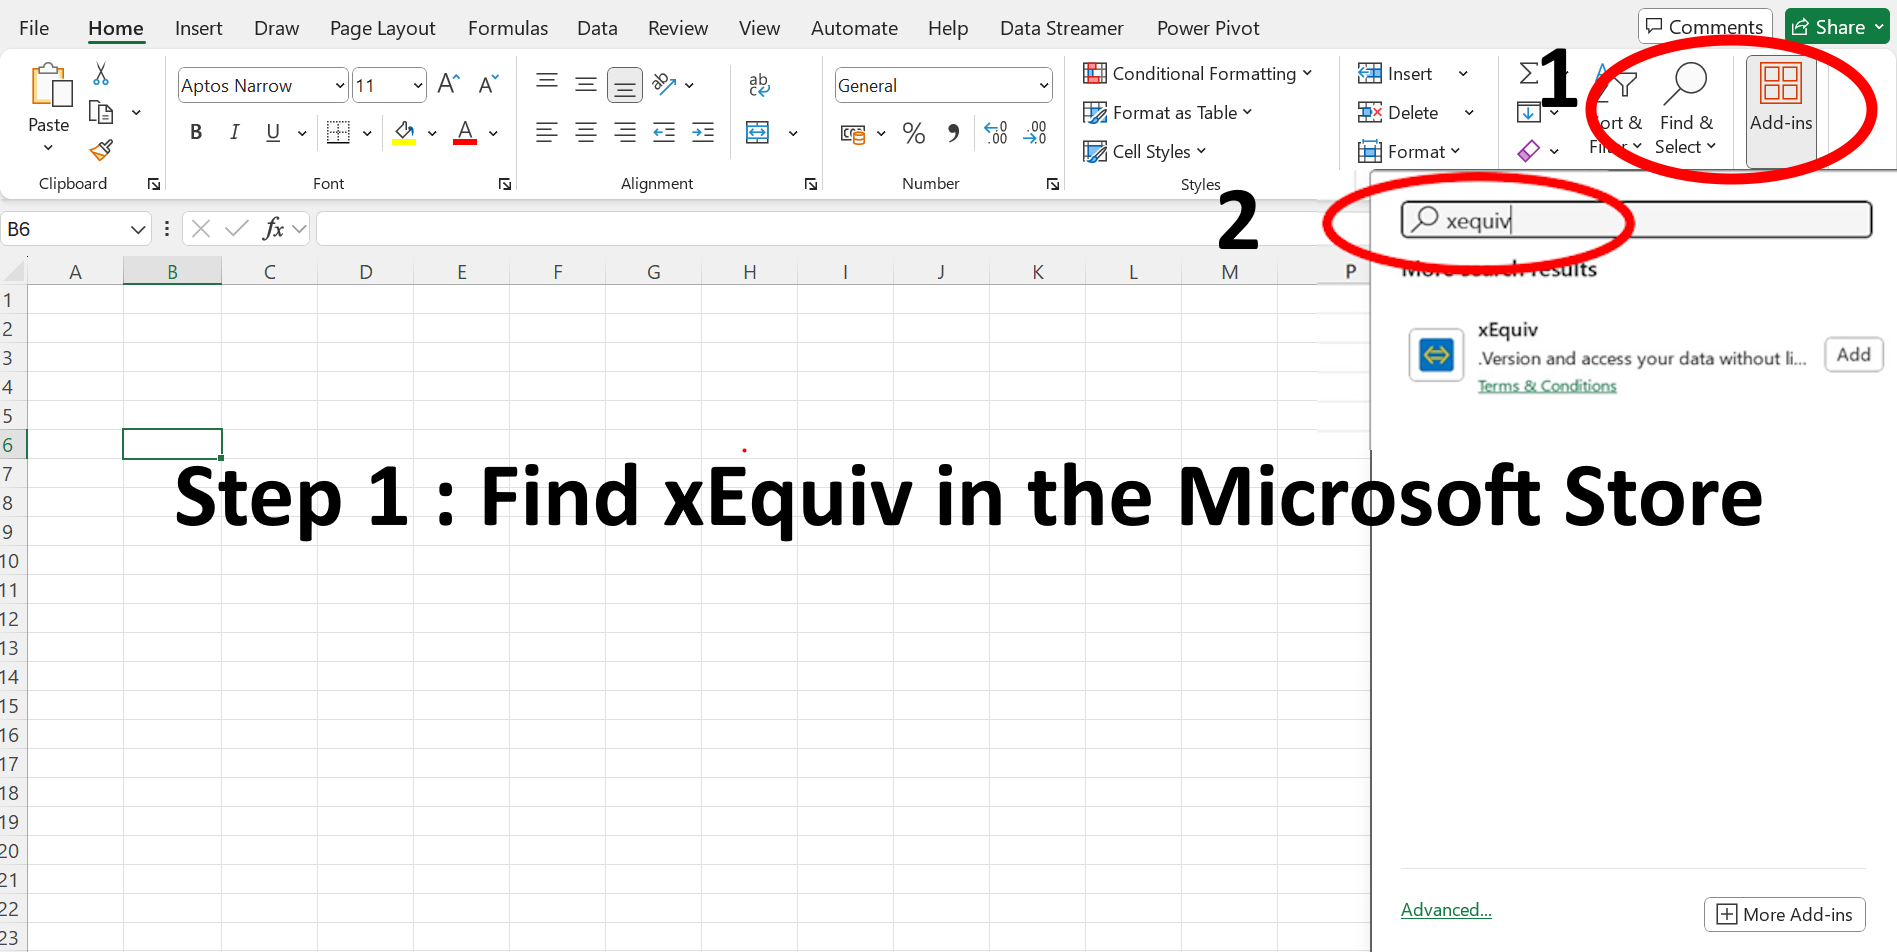Image resolution: width=1897 pixels, height=952 pixels.
Task: Toggle Wrap Text option
Action: pos(759,85)
